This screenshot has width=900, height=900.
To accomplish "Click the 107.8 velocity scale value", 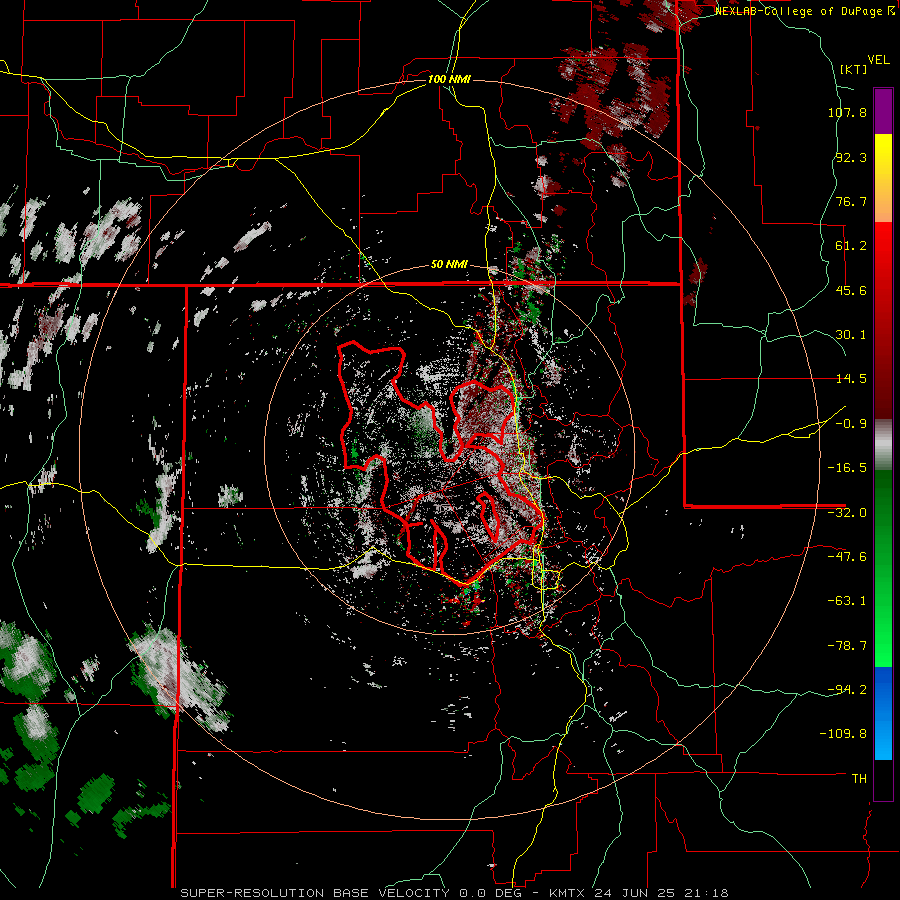I will (x=847, y=112).
